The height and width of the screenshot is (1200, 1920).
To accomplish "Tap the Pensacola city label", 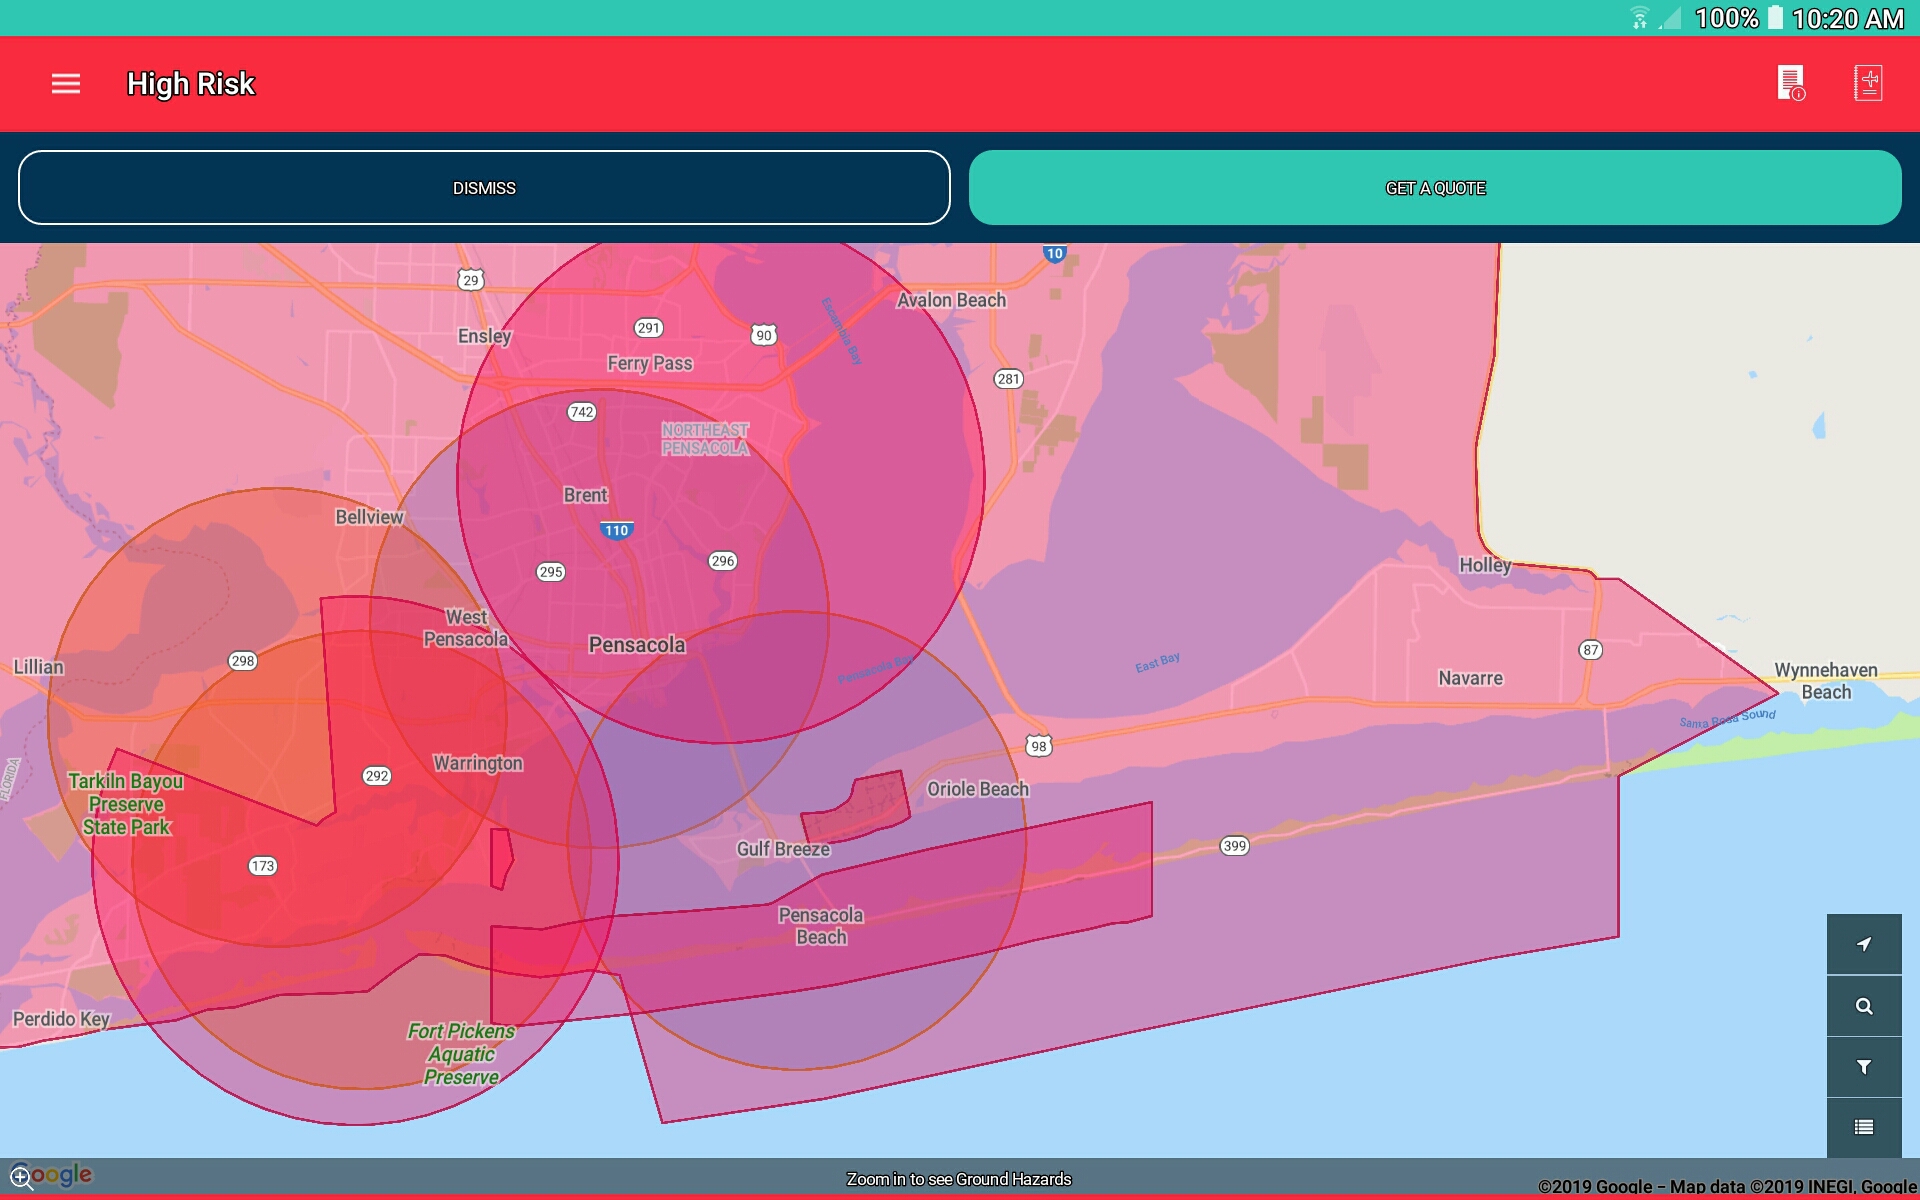I will pos(637,645).
